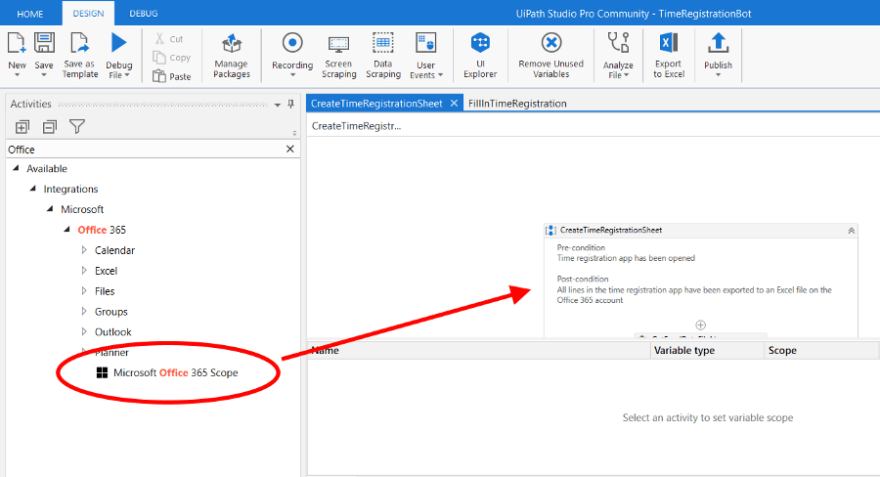This screenshot has height=477, width=880.
Task: Open the Save dropdown arrow
Action: 44,75
